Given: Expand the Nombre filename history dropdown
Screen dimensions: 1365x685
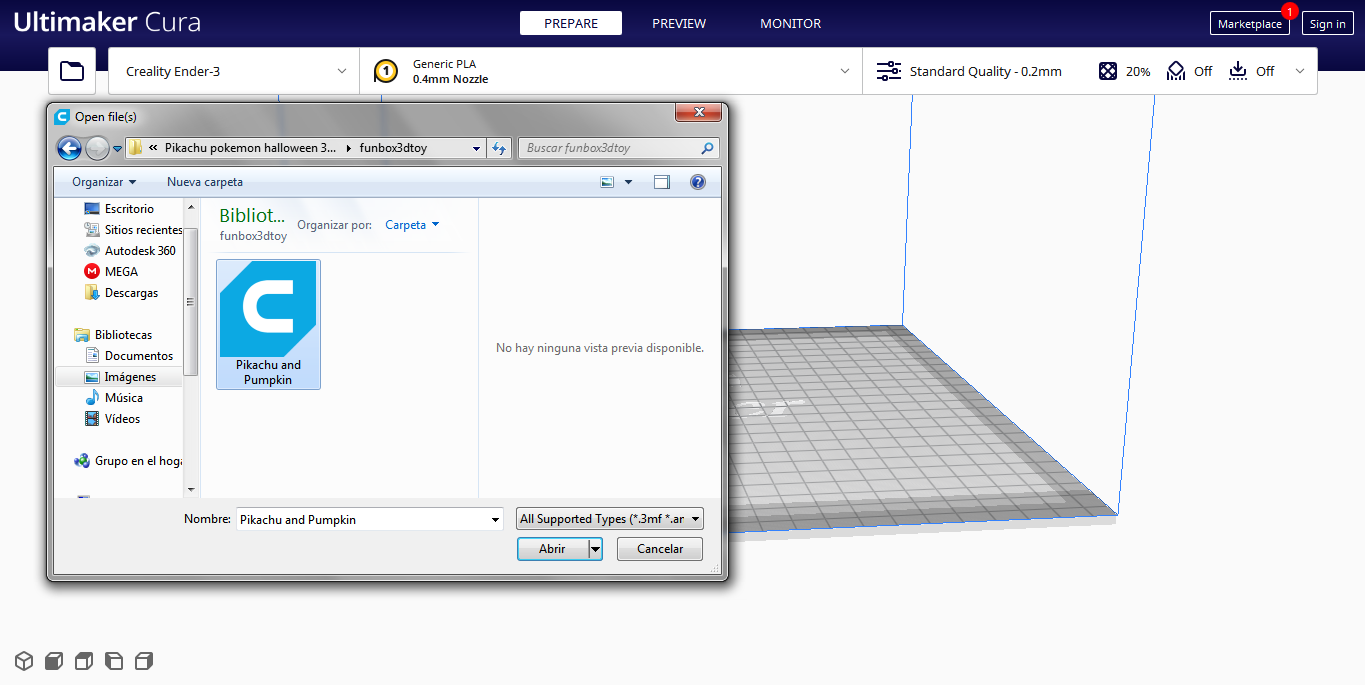Looking at the screenshot, I should 495,519.
